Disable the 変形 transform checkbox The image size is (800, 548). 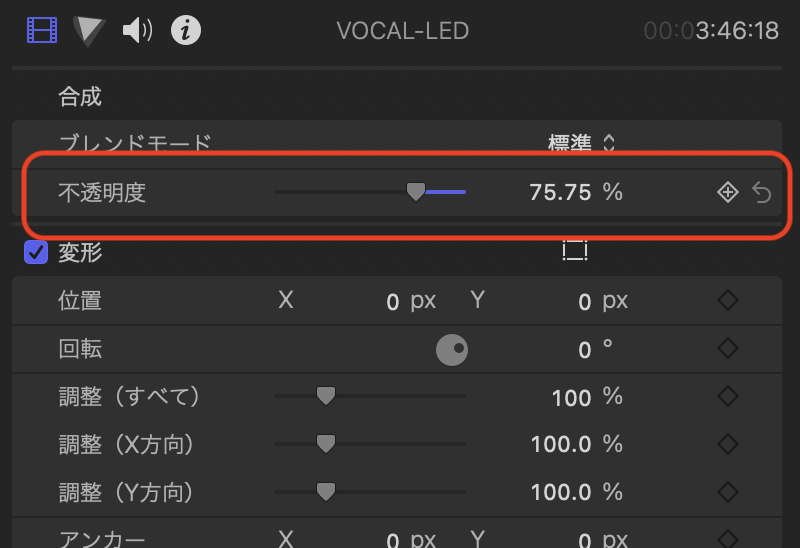tap(36, 253)
